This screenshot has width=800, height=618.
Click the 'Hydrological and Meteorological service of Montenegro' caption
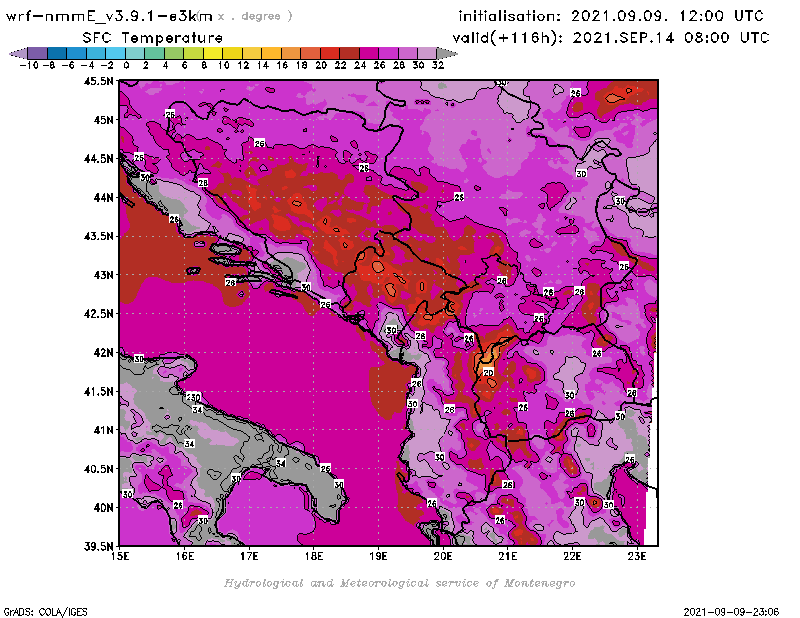[x=399, y=583]
